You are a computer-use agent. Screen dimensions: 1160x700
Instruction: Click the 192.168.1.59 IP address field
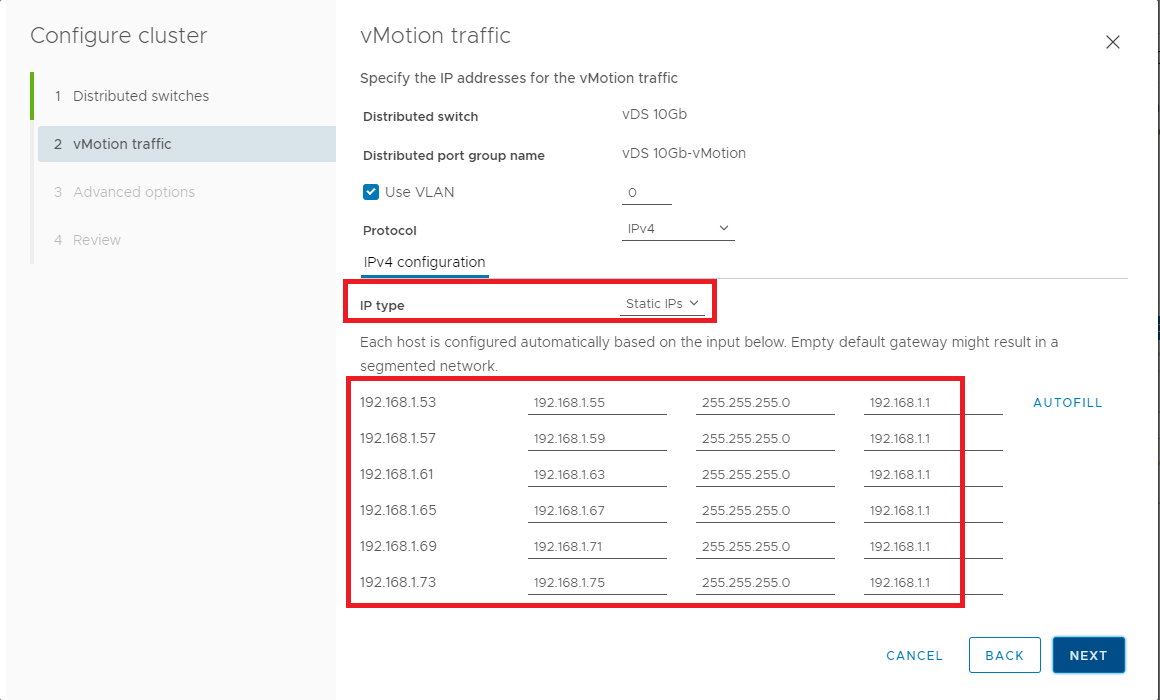click(x=596, y=439)
